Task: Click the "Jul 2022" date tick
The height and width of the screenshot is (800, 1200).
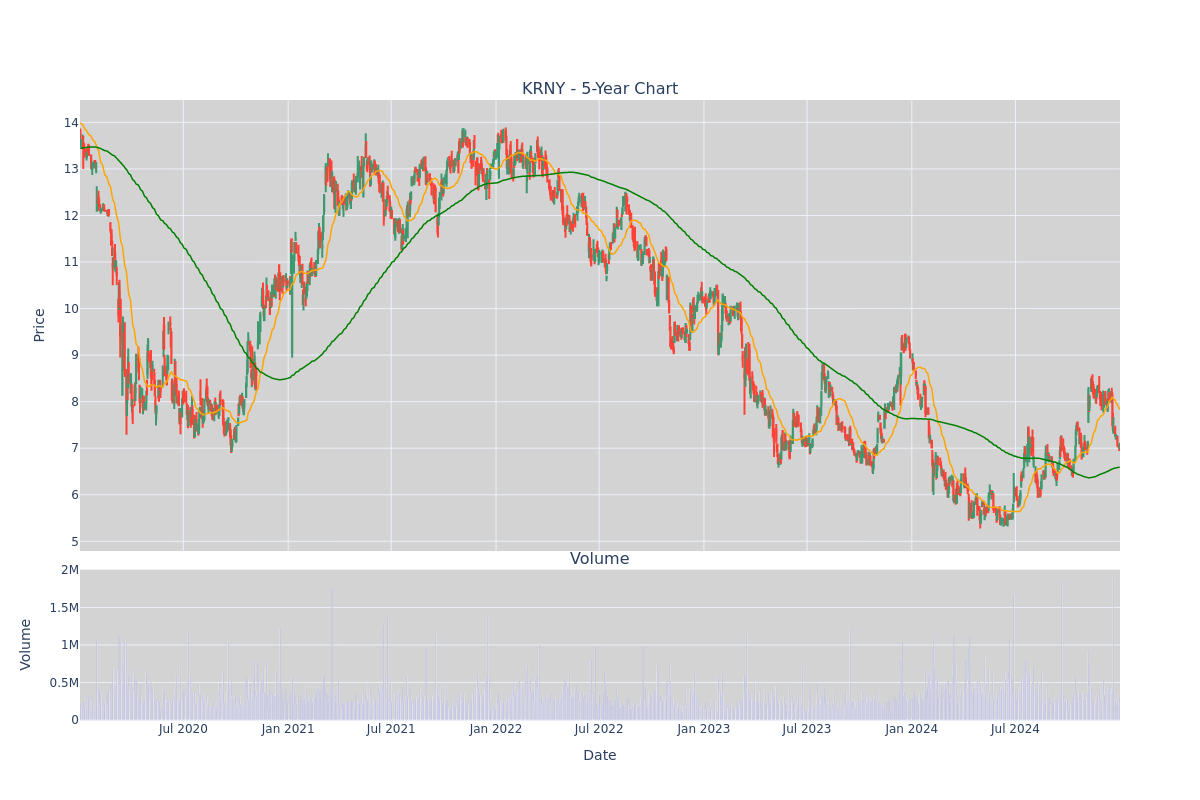Action: pyautogui.click(x=599, y=729)
